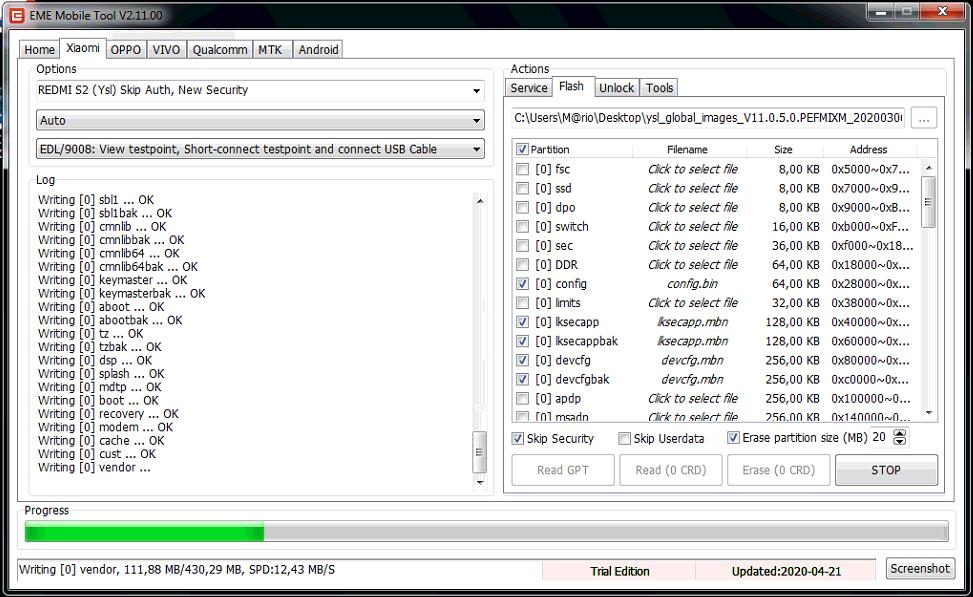Decrease erase partition size with down arrow
Screen dimensions: 973x597
click(x=900, y=441)
